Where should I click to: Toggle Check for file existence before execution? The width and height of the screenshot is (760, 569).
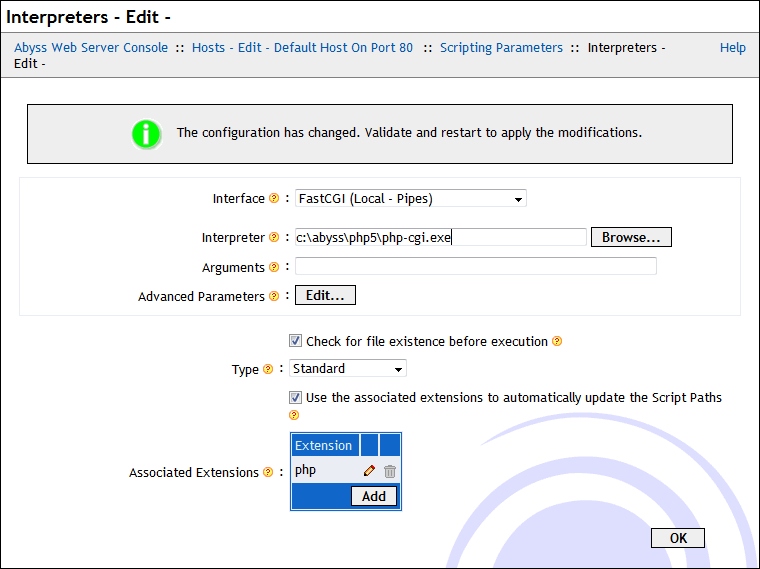(x=296, y=341)
